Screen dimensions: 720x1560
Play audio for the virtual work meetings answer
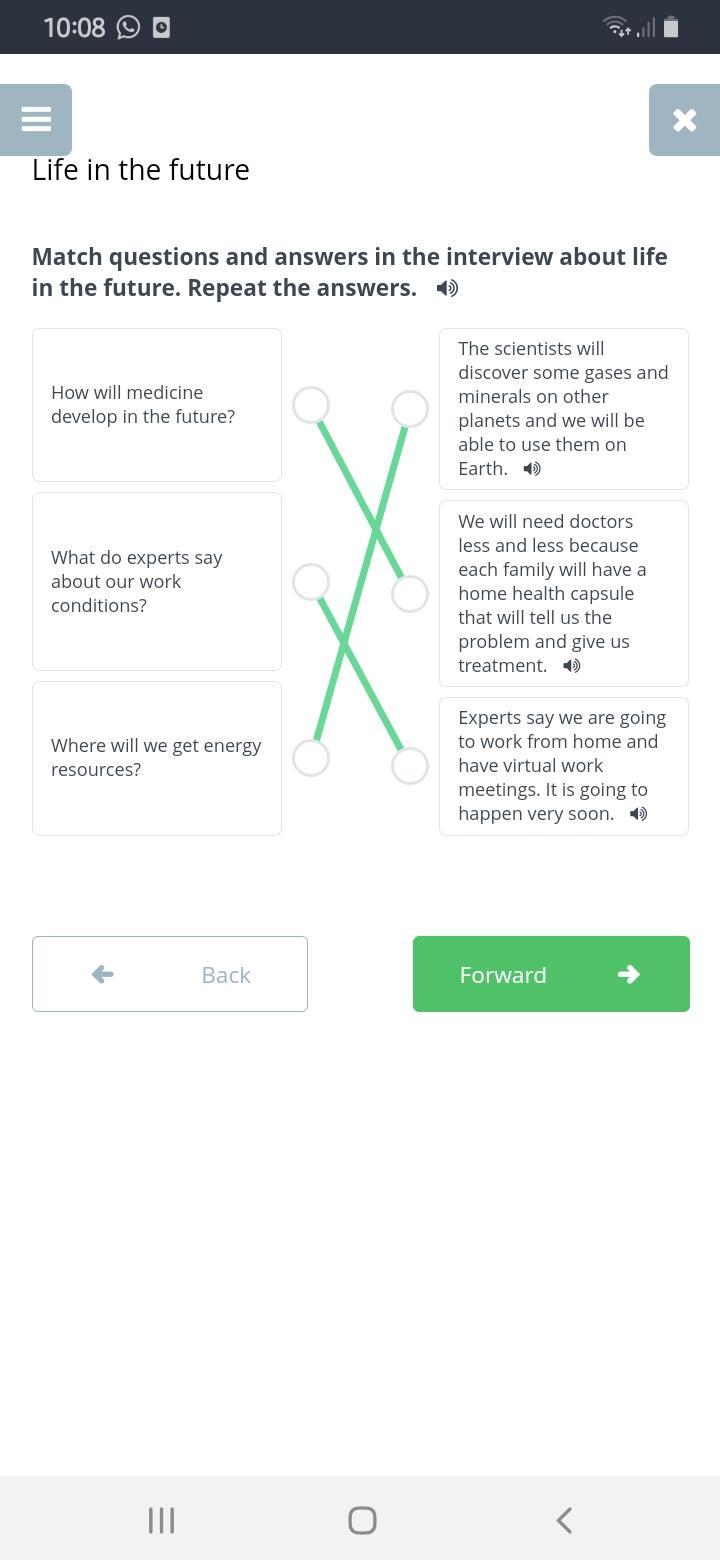point(638,814)
